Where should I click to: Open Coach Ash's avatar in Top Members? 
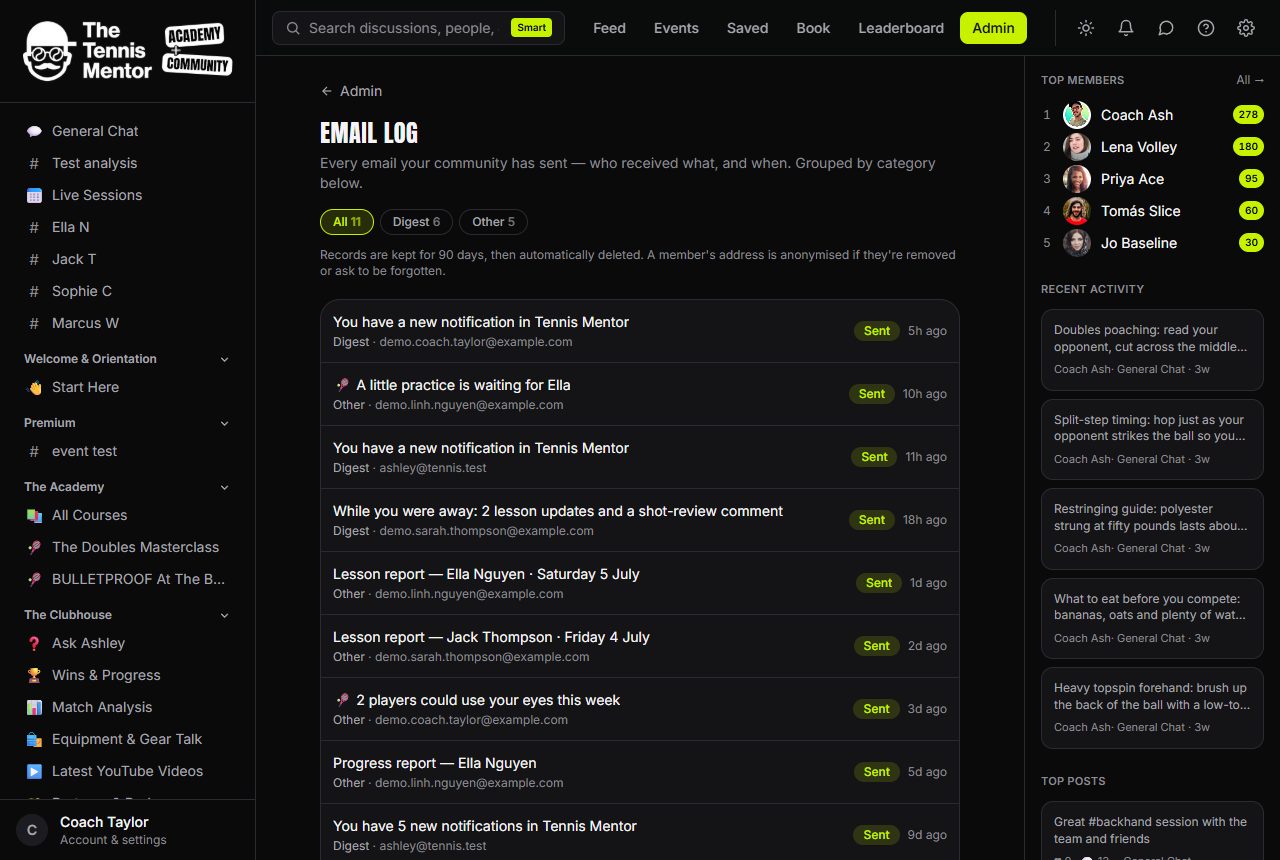pyautogui.click(x=1077, y=115)
